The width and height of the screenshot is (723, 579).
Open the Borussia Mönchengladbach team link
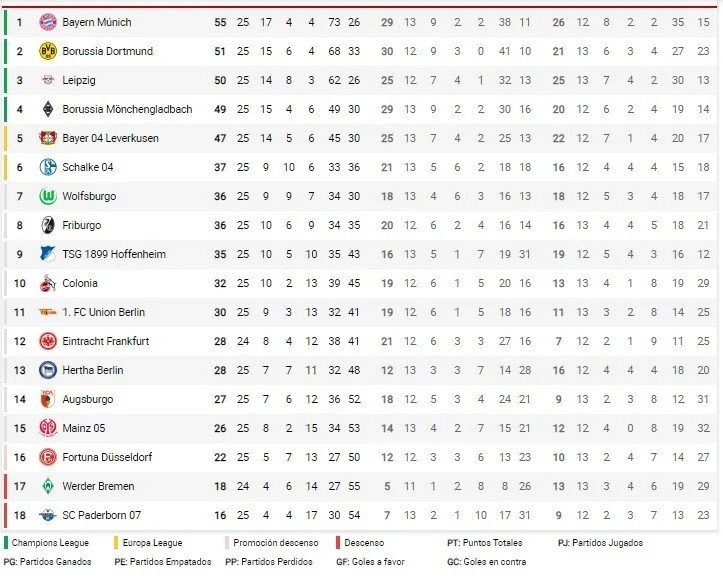[x=127, y=109]
